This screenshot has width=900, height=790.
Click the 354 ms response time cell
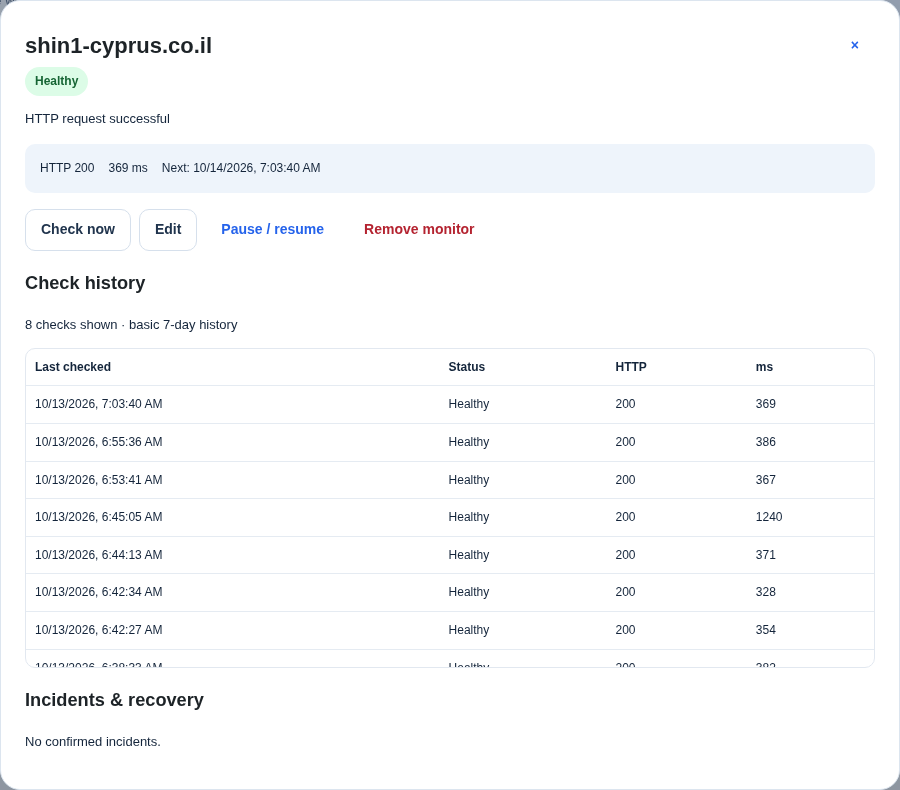pos(765,630)
